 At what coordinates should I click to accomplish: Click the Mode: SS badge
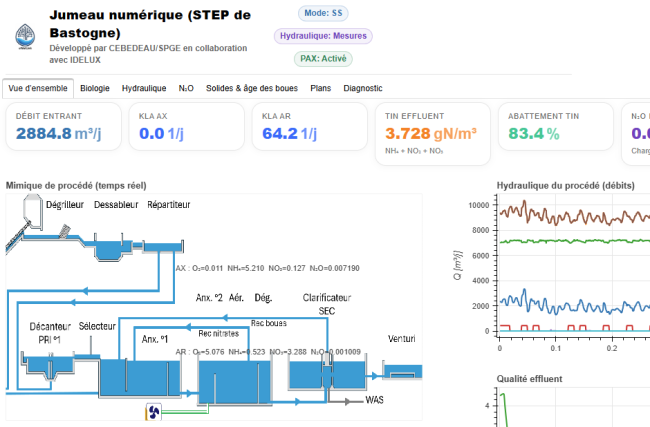[x=323, y=13]
